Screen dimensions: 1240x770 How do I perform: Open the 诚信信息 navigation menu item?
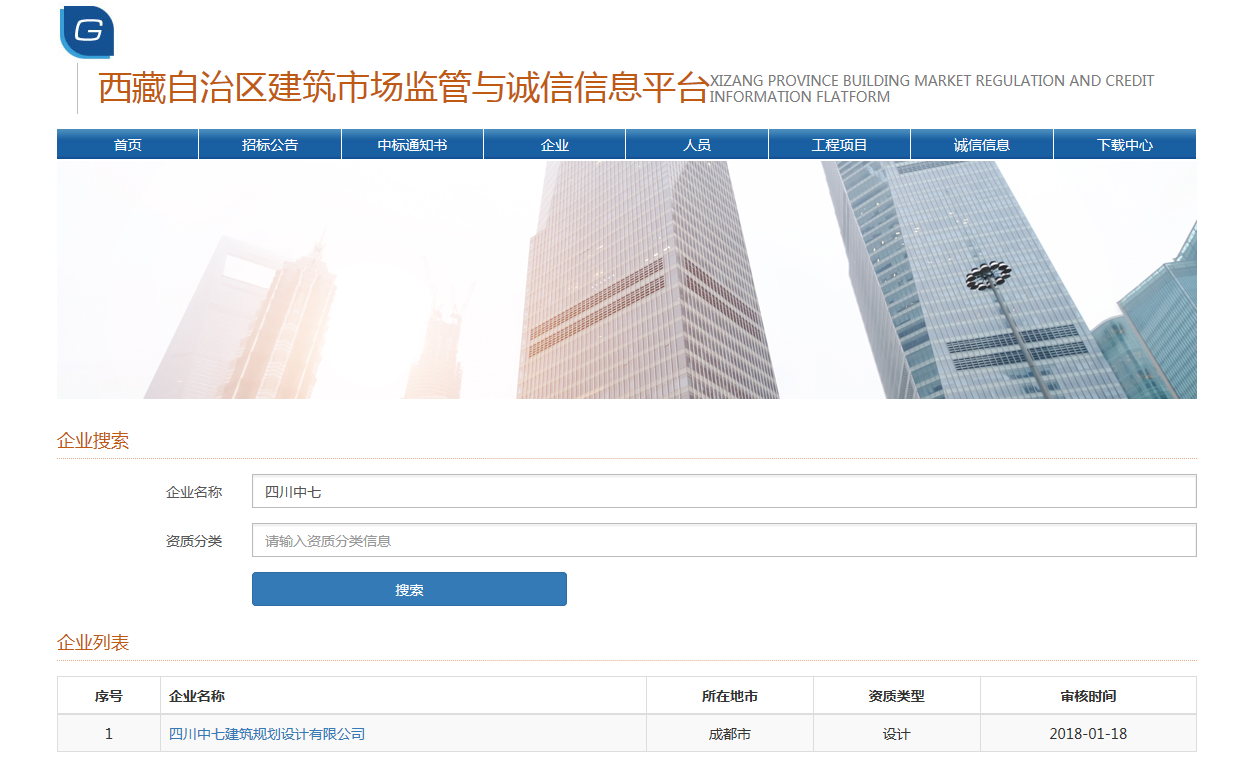[x=981, y=144]
